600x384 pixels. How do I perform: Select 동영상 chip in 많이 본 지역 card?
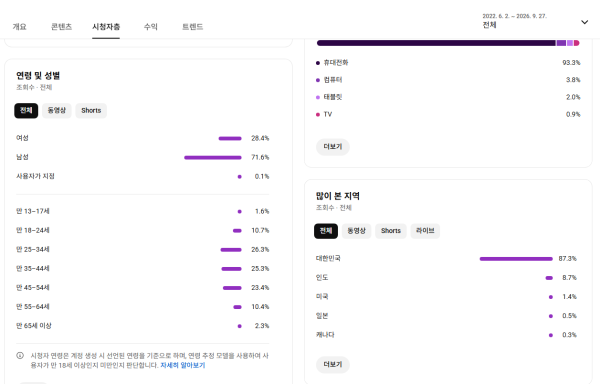[x=356, y=231]
